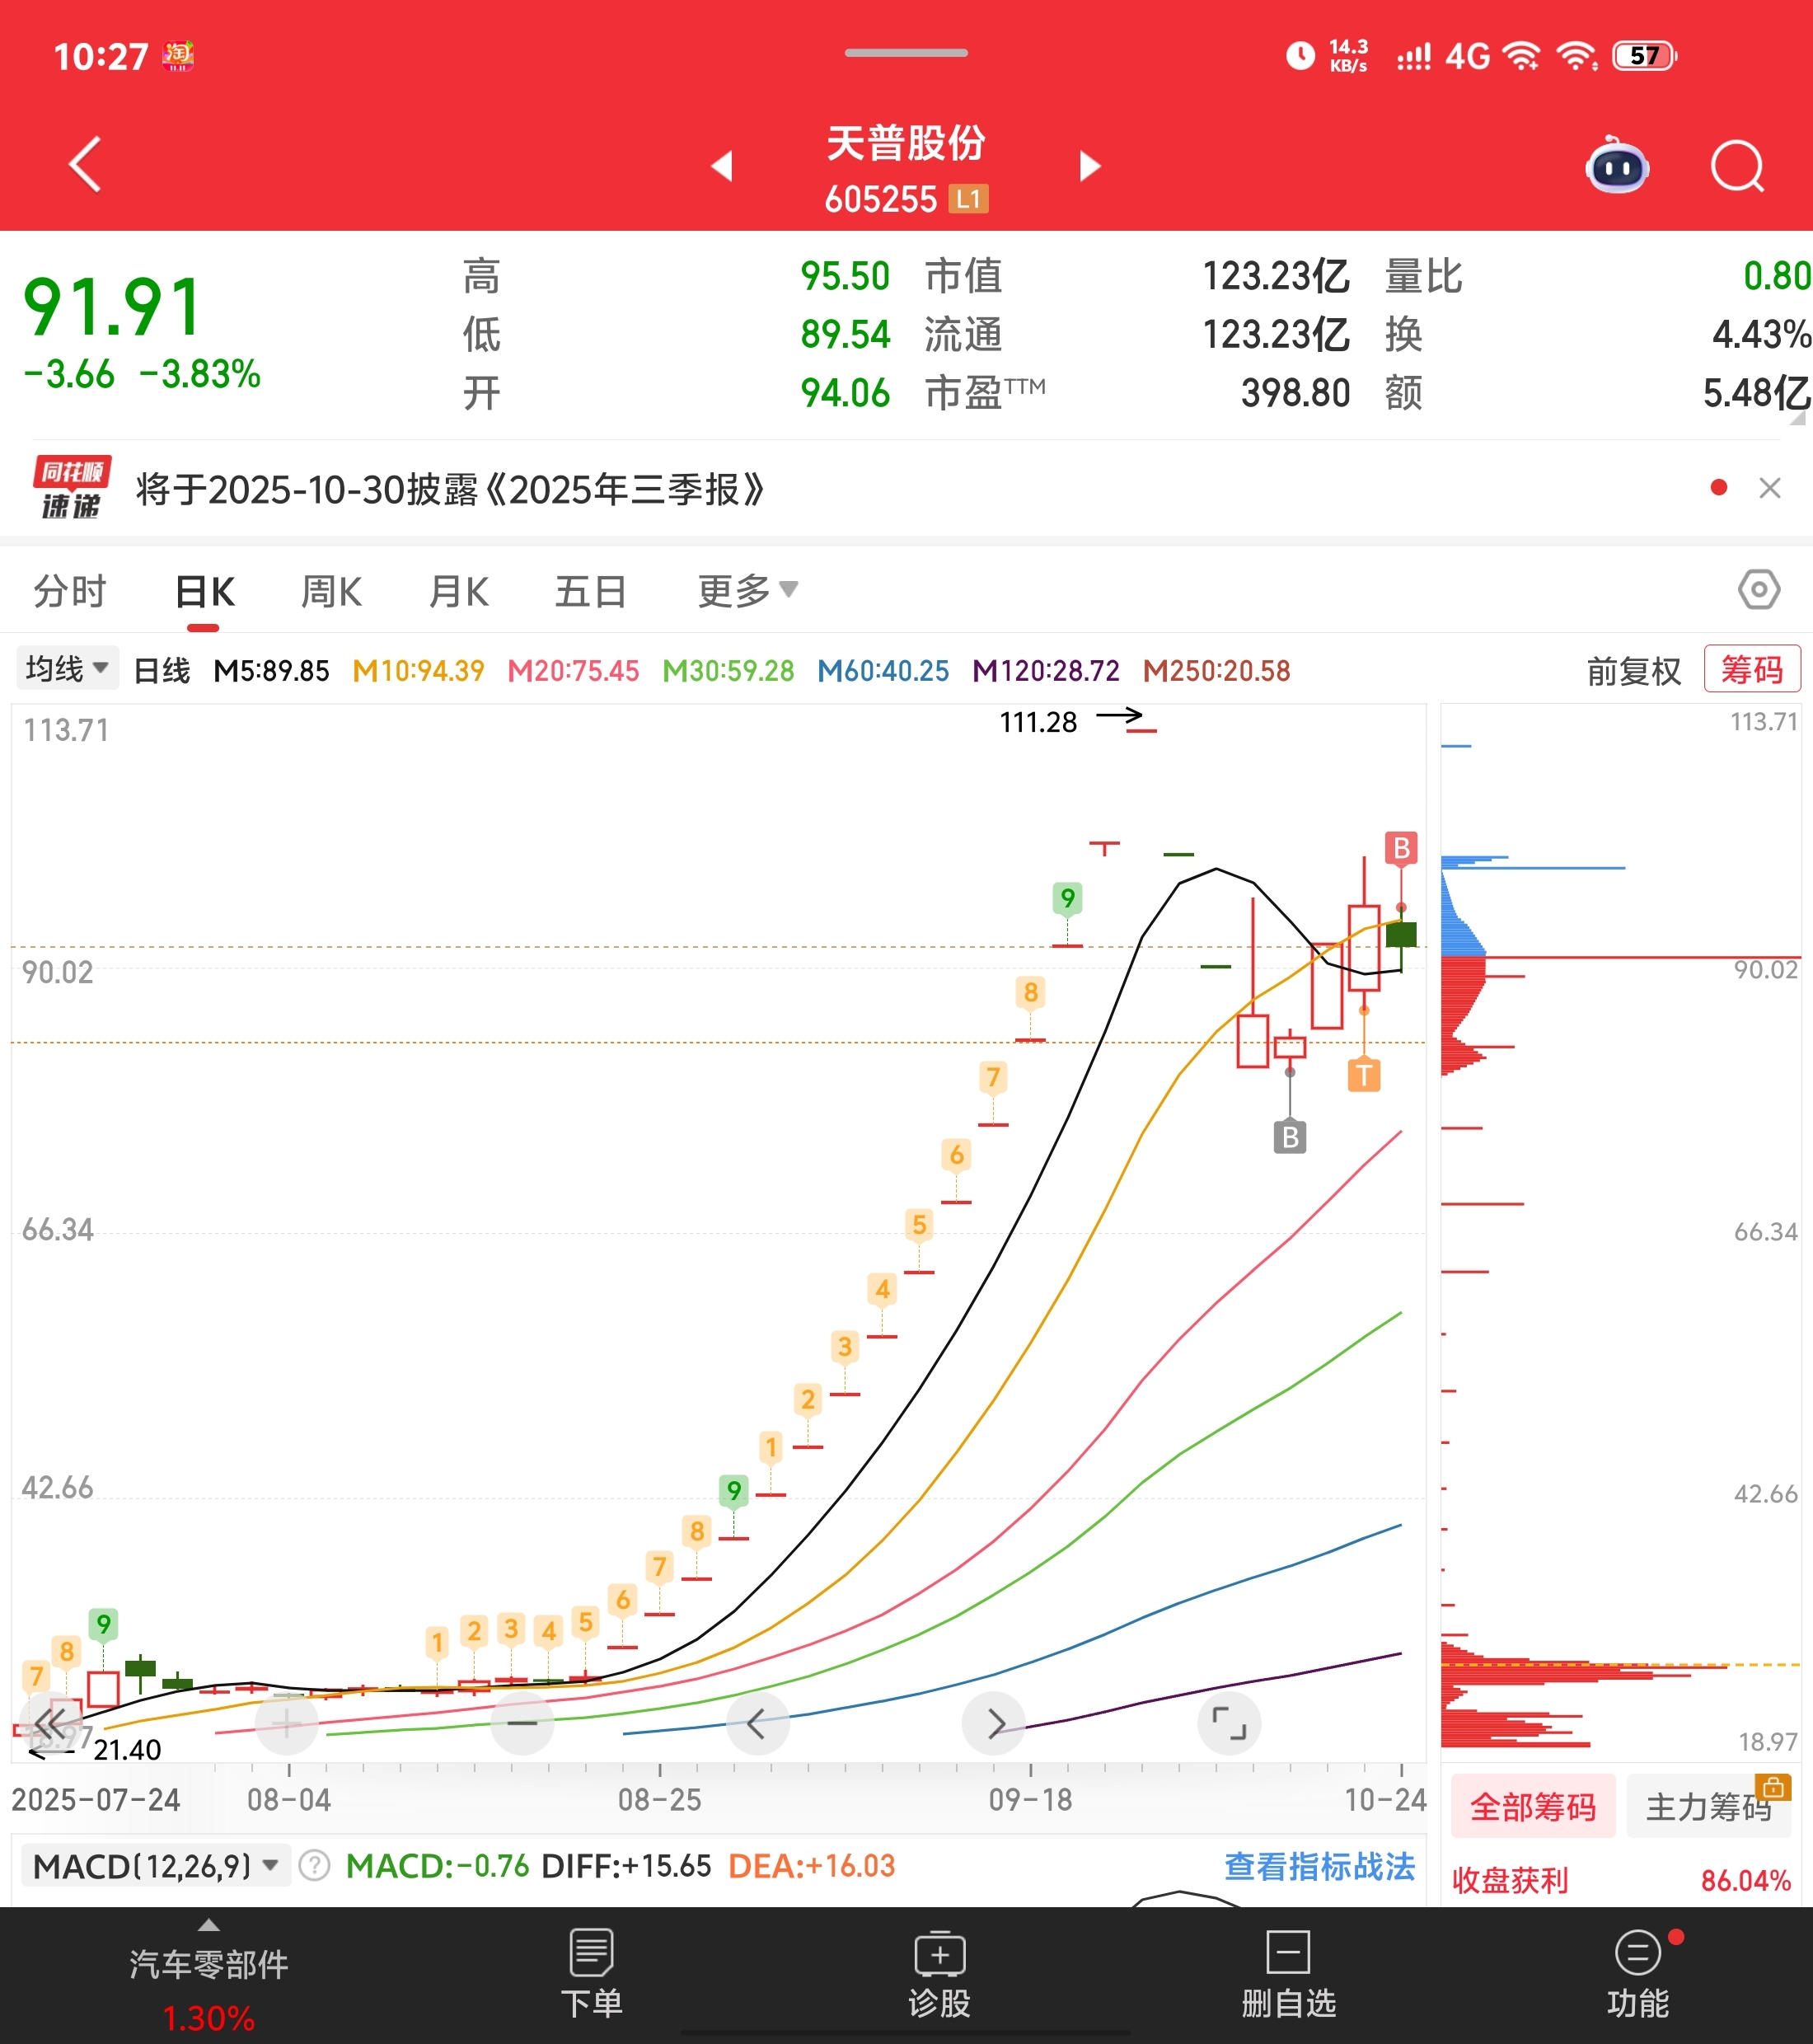Select 全部筹码 option

coord(1532,1806)
